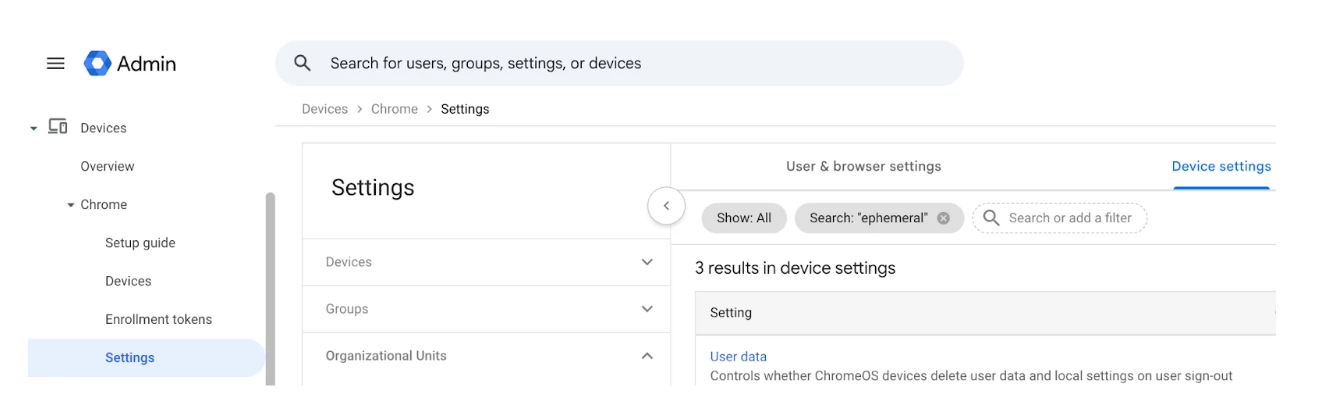1328x414 pixels.
Task: Collapse the Chrome sidebar subsection
Action: click(x=71, y=205)
